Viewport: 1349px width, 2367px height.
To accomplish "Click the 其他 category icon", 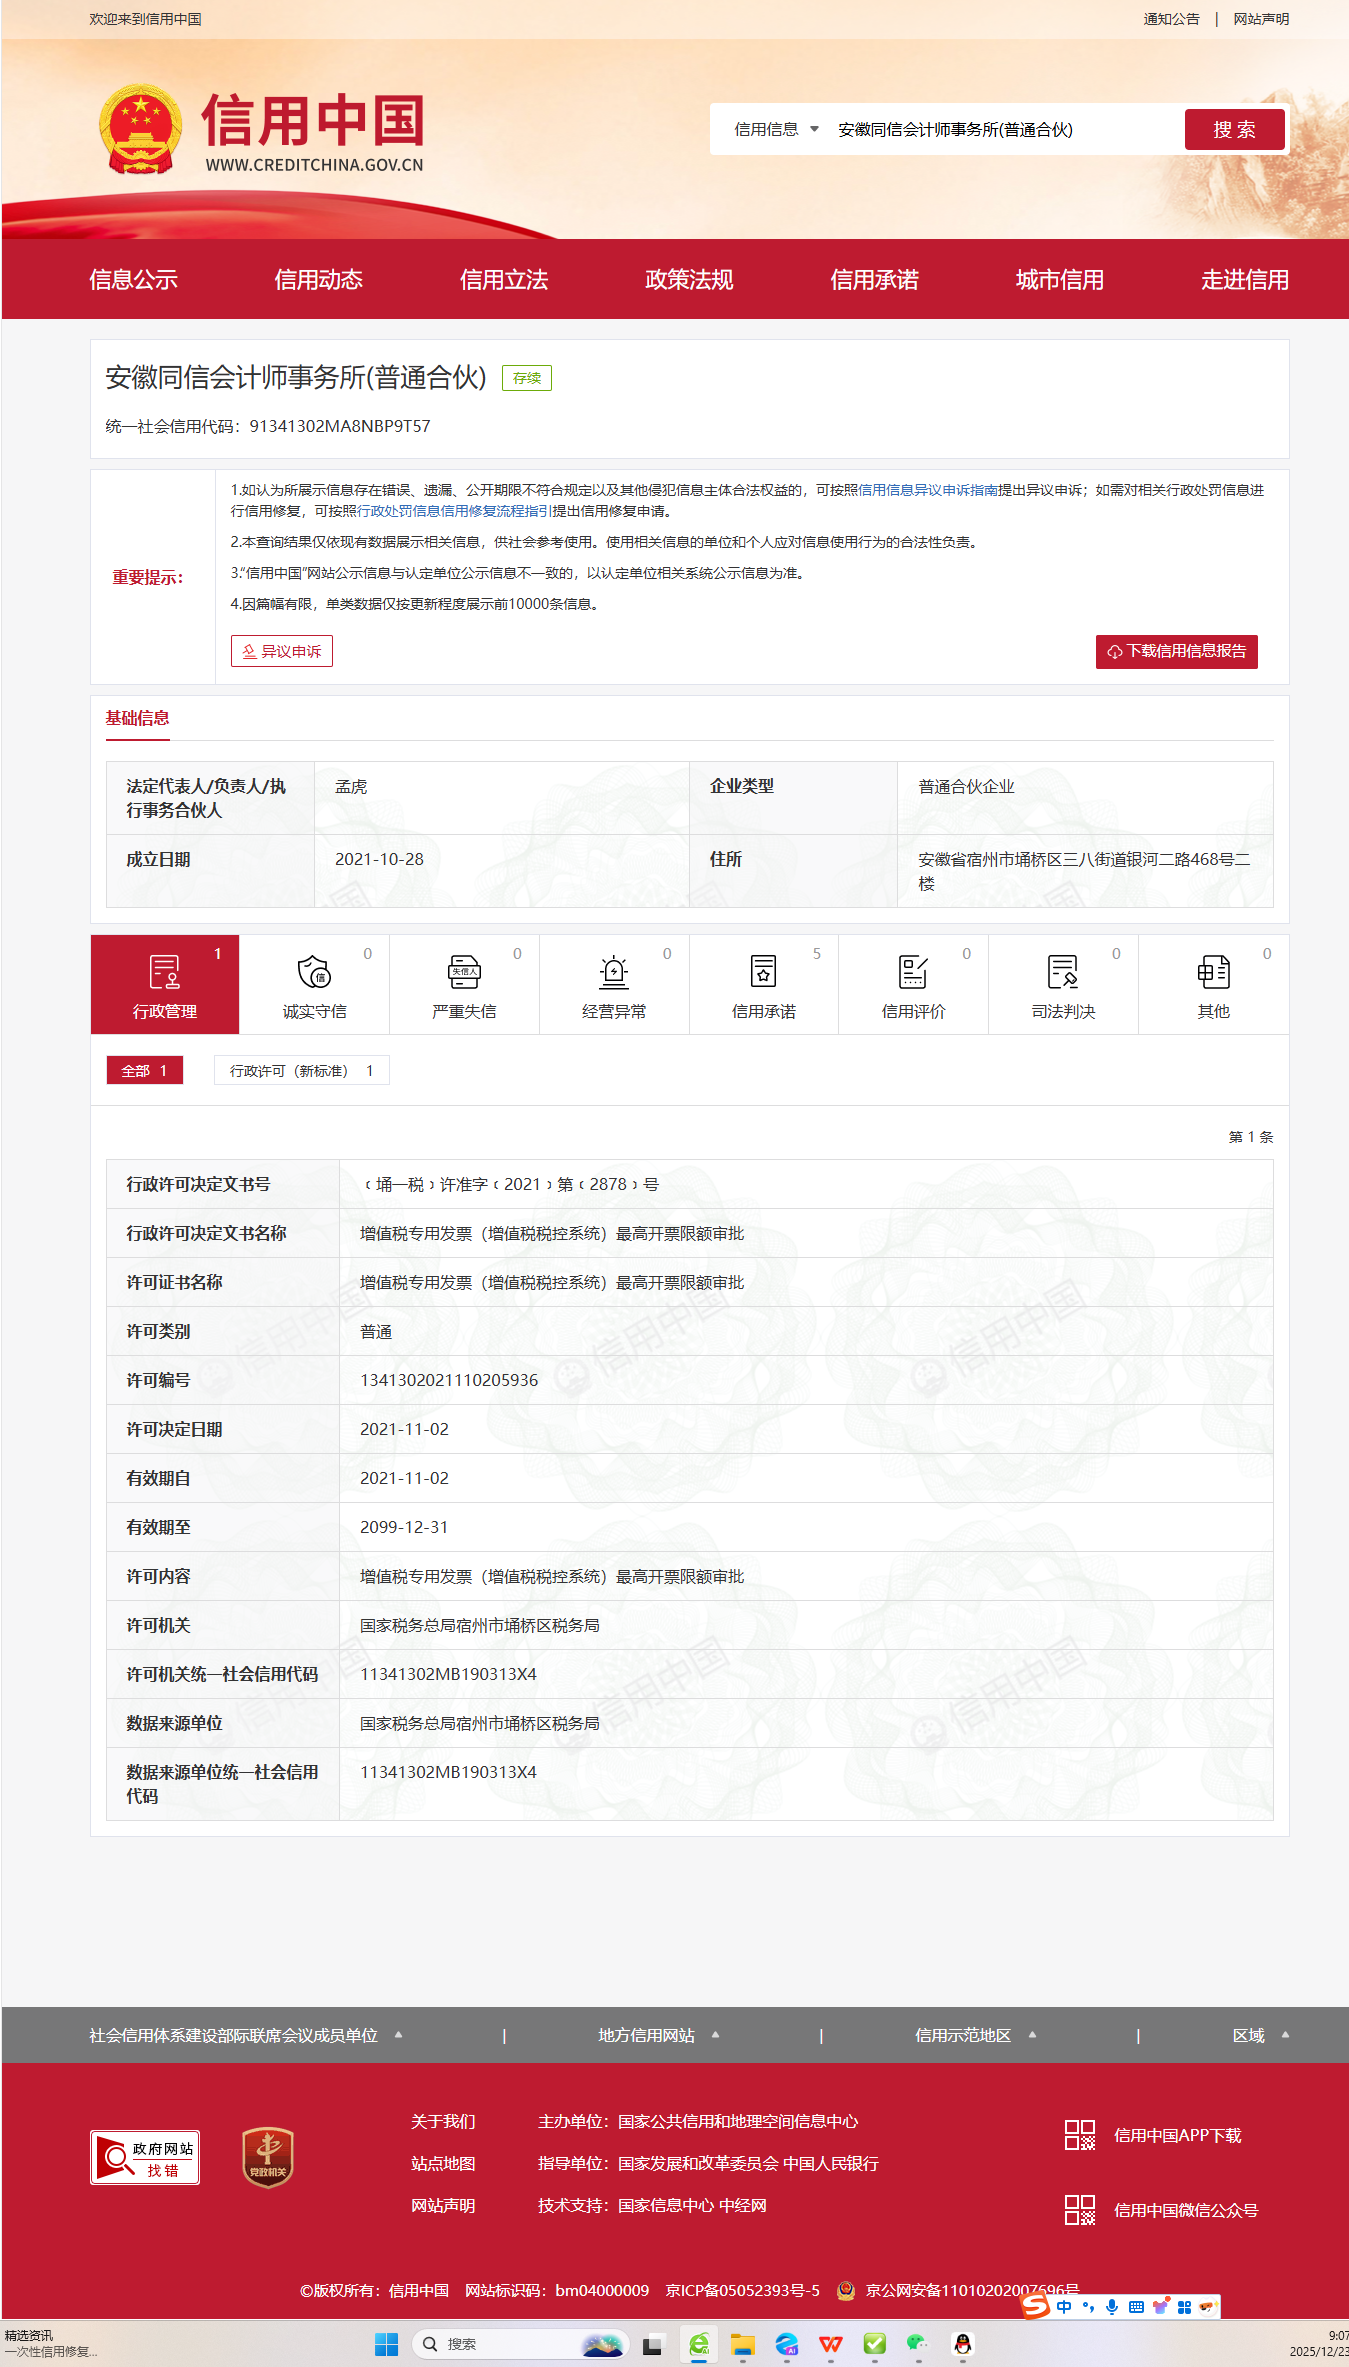I will (1213, 971).
